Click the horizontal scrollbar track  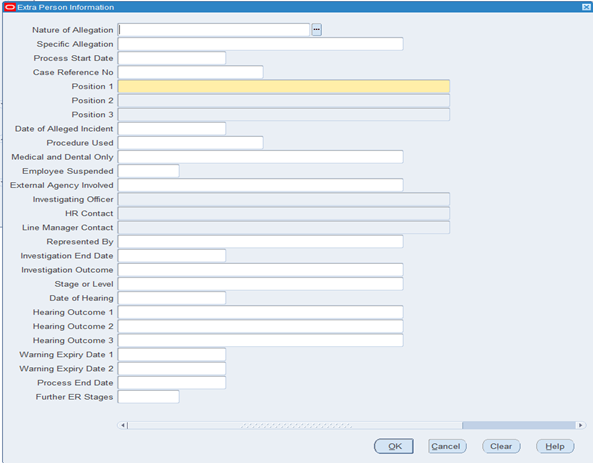(x=295, y=425)
